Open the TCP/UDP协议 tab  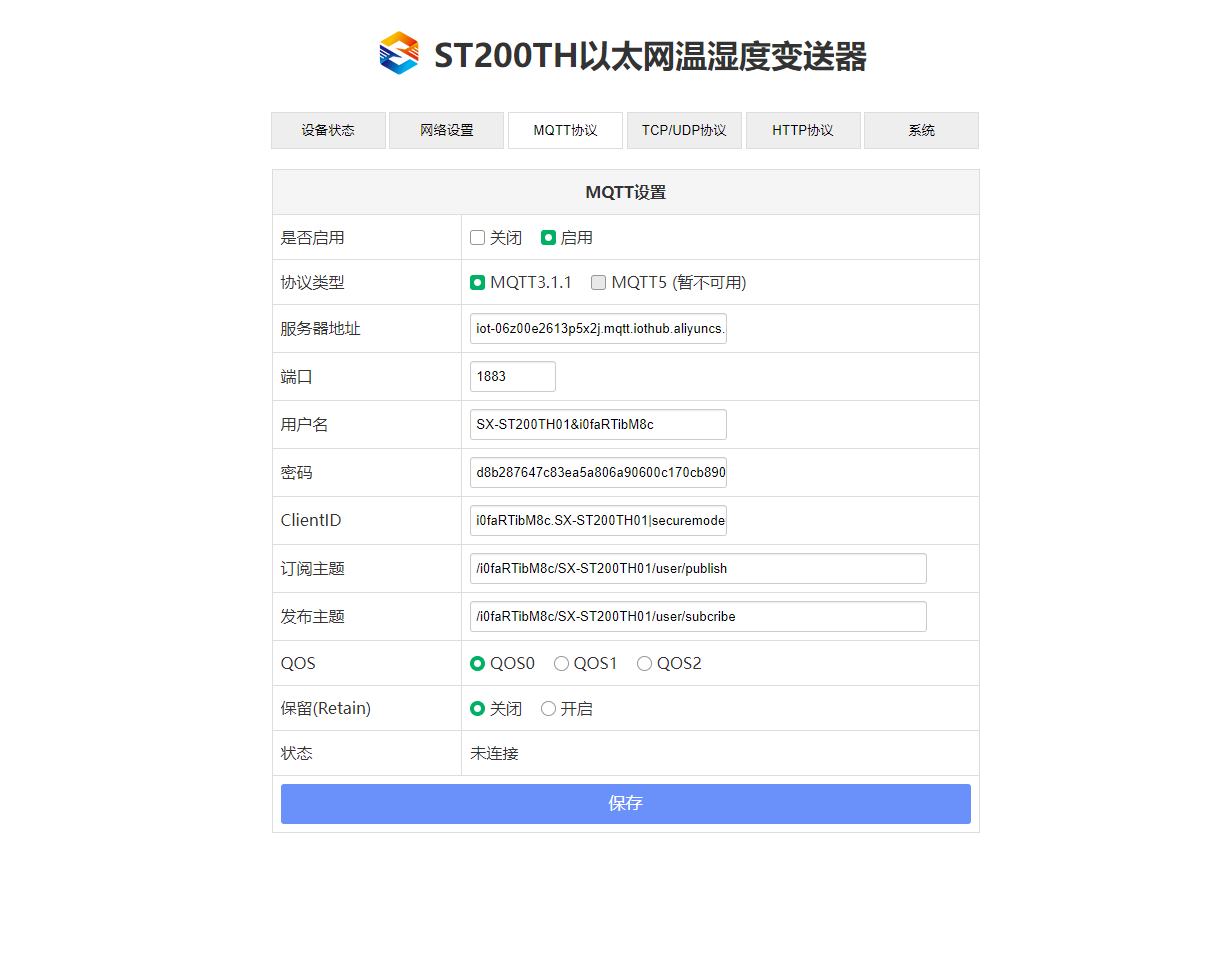click(x=684, y=131)
